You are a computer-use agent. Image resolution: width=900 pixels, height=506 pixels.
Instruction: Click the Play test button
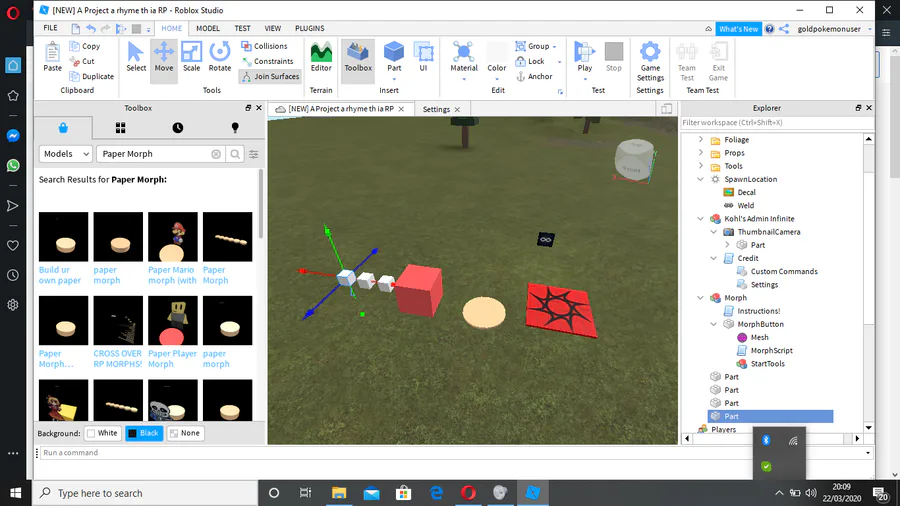coord(584,57)
